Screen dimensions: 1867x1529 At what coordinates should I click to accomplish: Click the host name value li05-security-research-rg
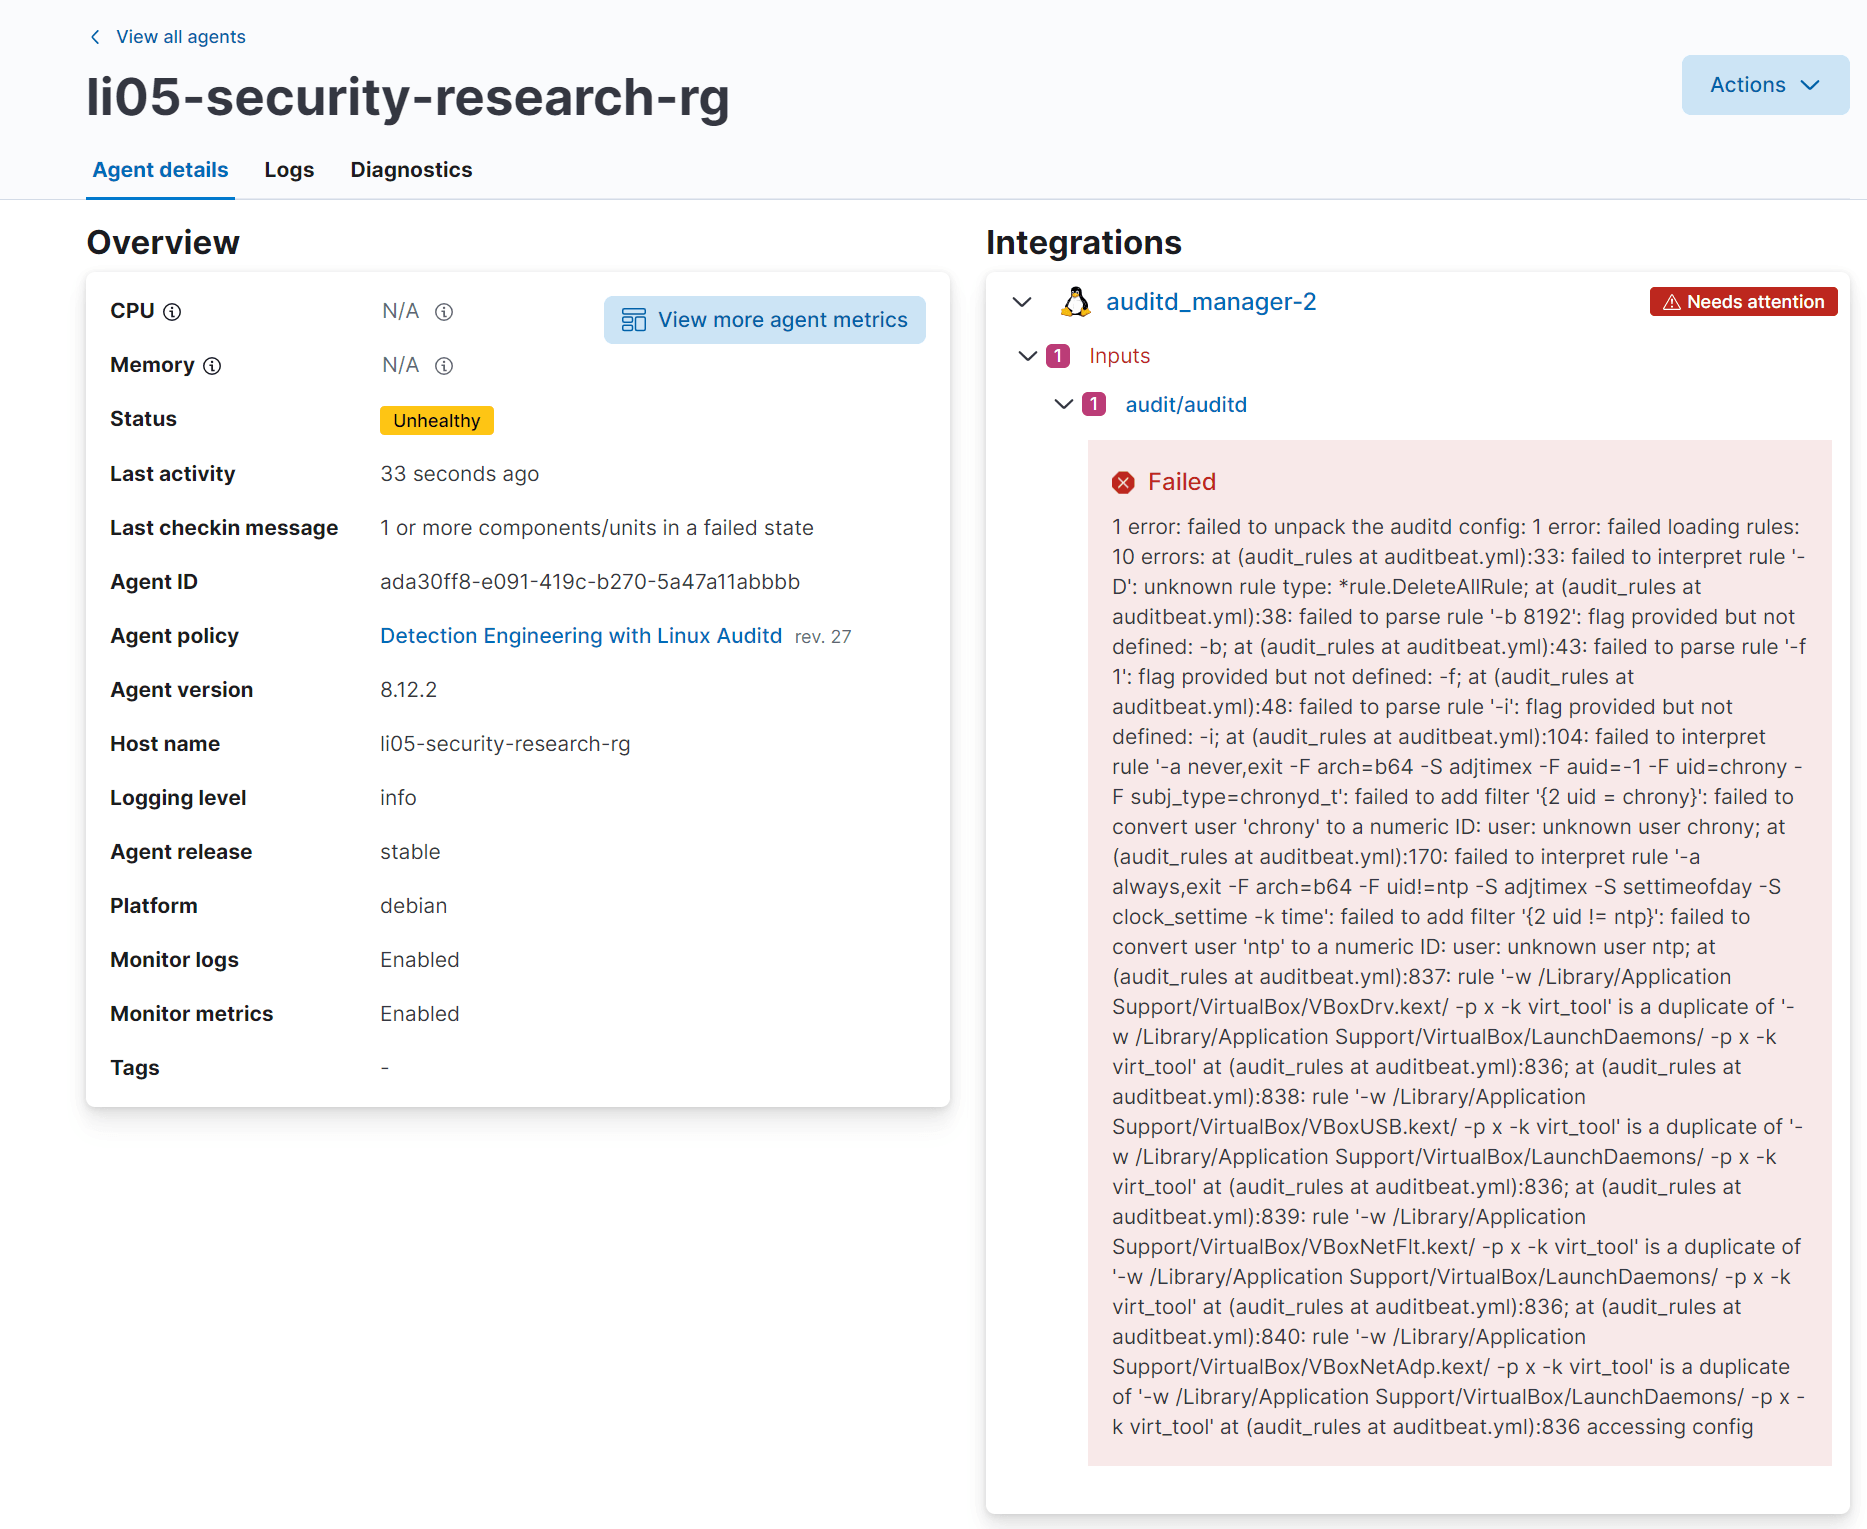click(505, 744)
